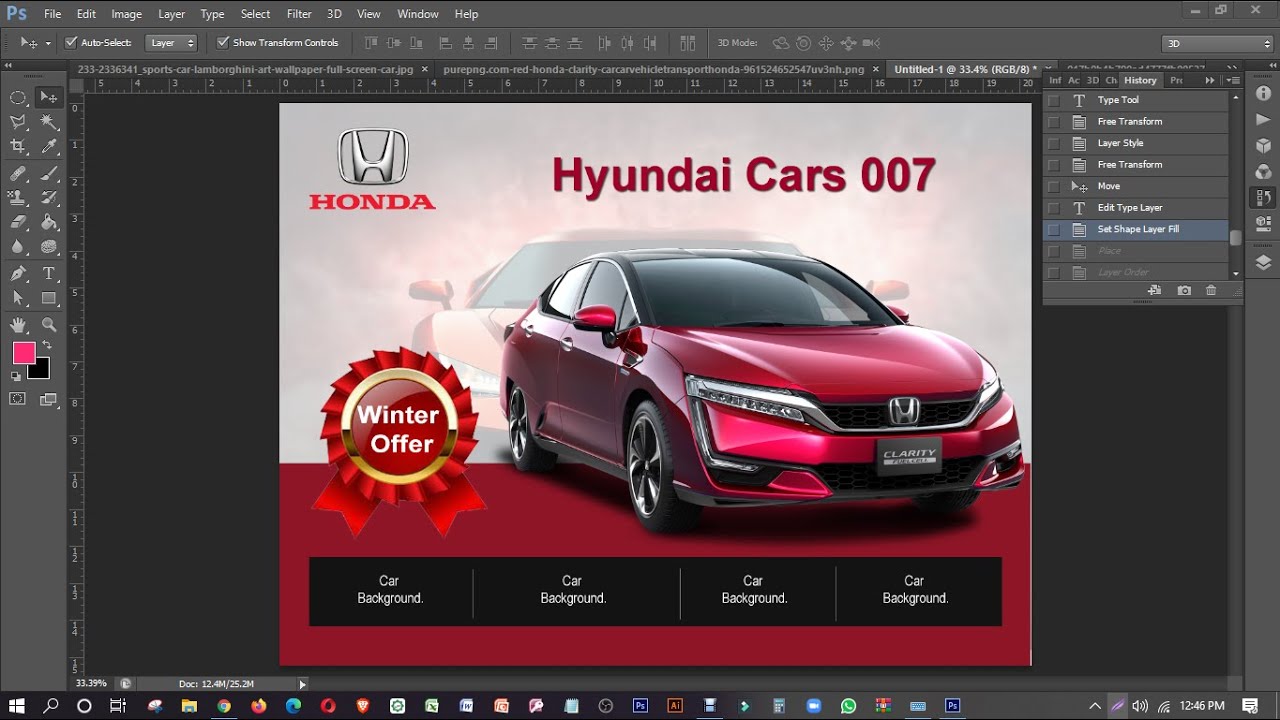The height and width of the screenshot is (720, 1280).
Task: Open the Image menu
Action: pyautogui.click(x=126, y=14)
